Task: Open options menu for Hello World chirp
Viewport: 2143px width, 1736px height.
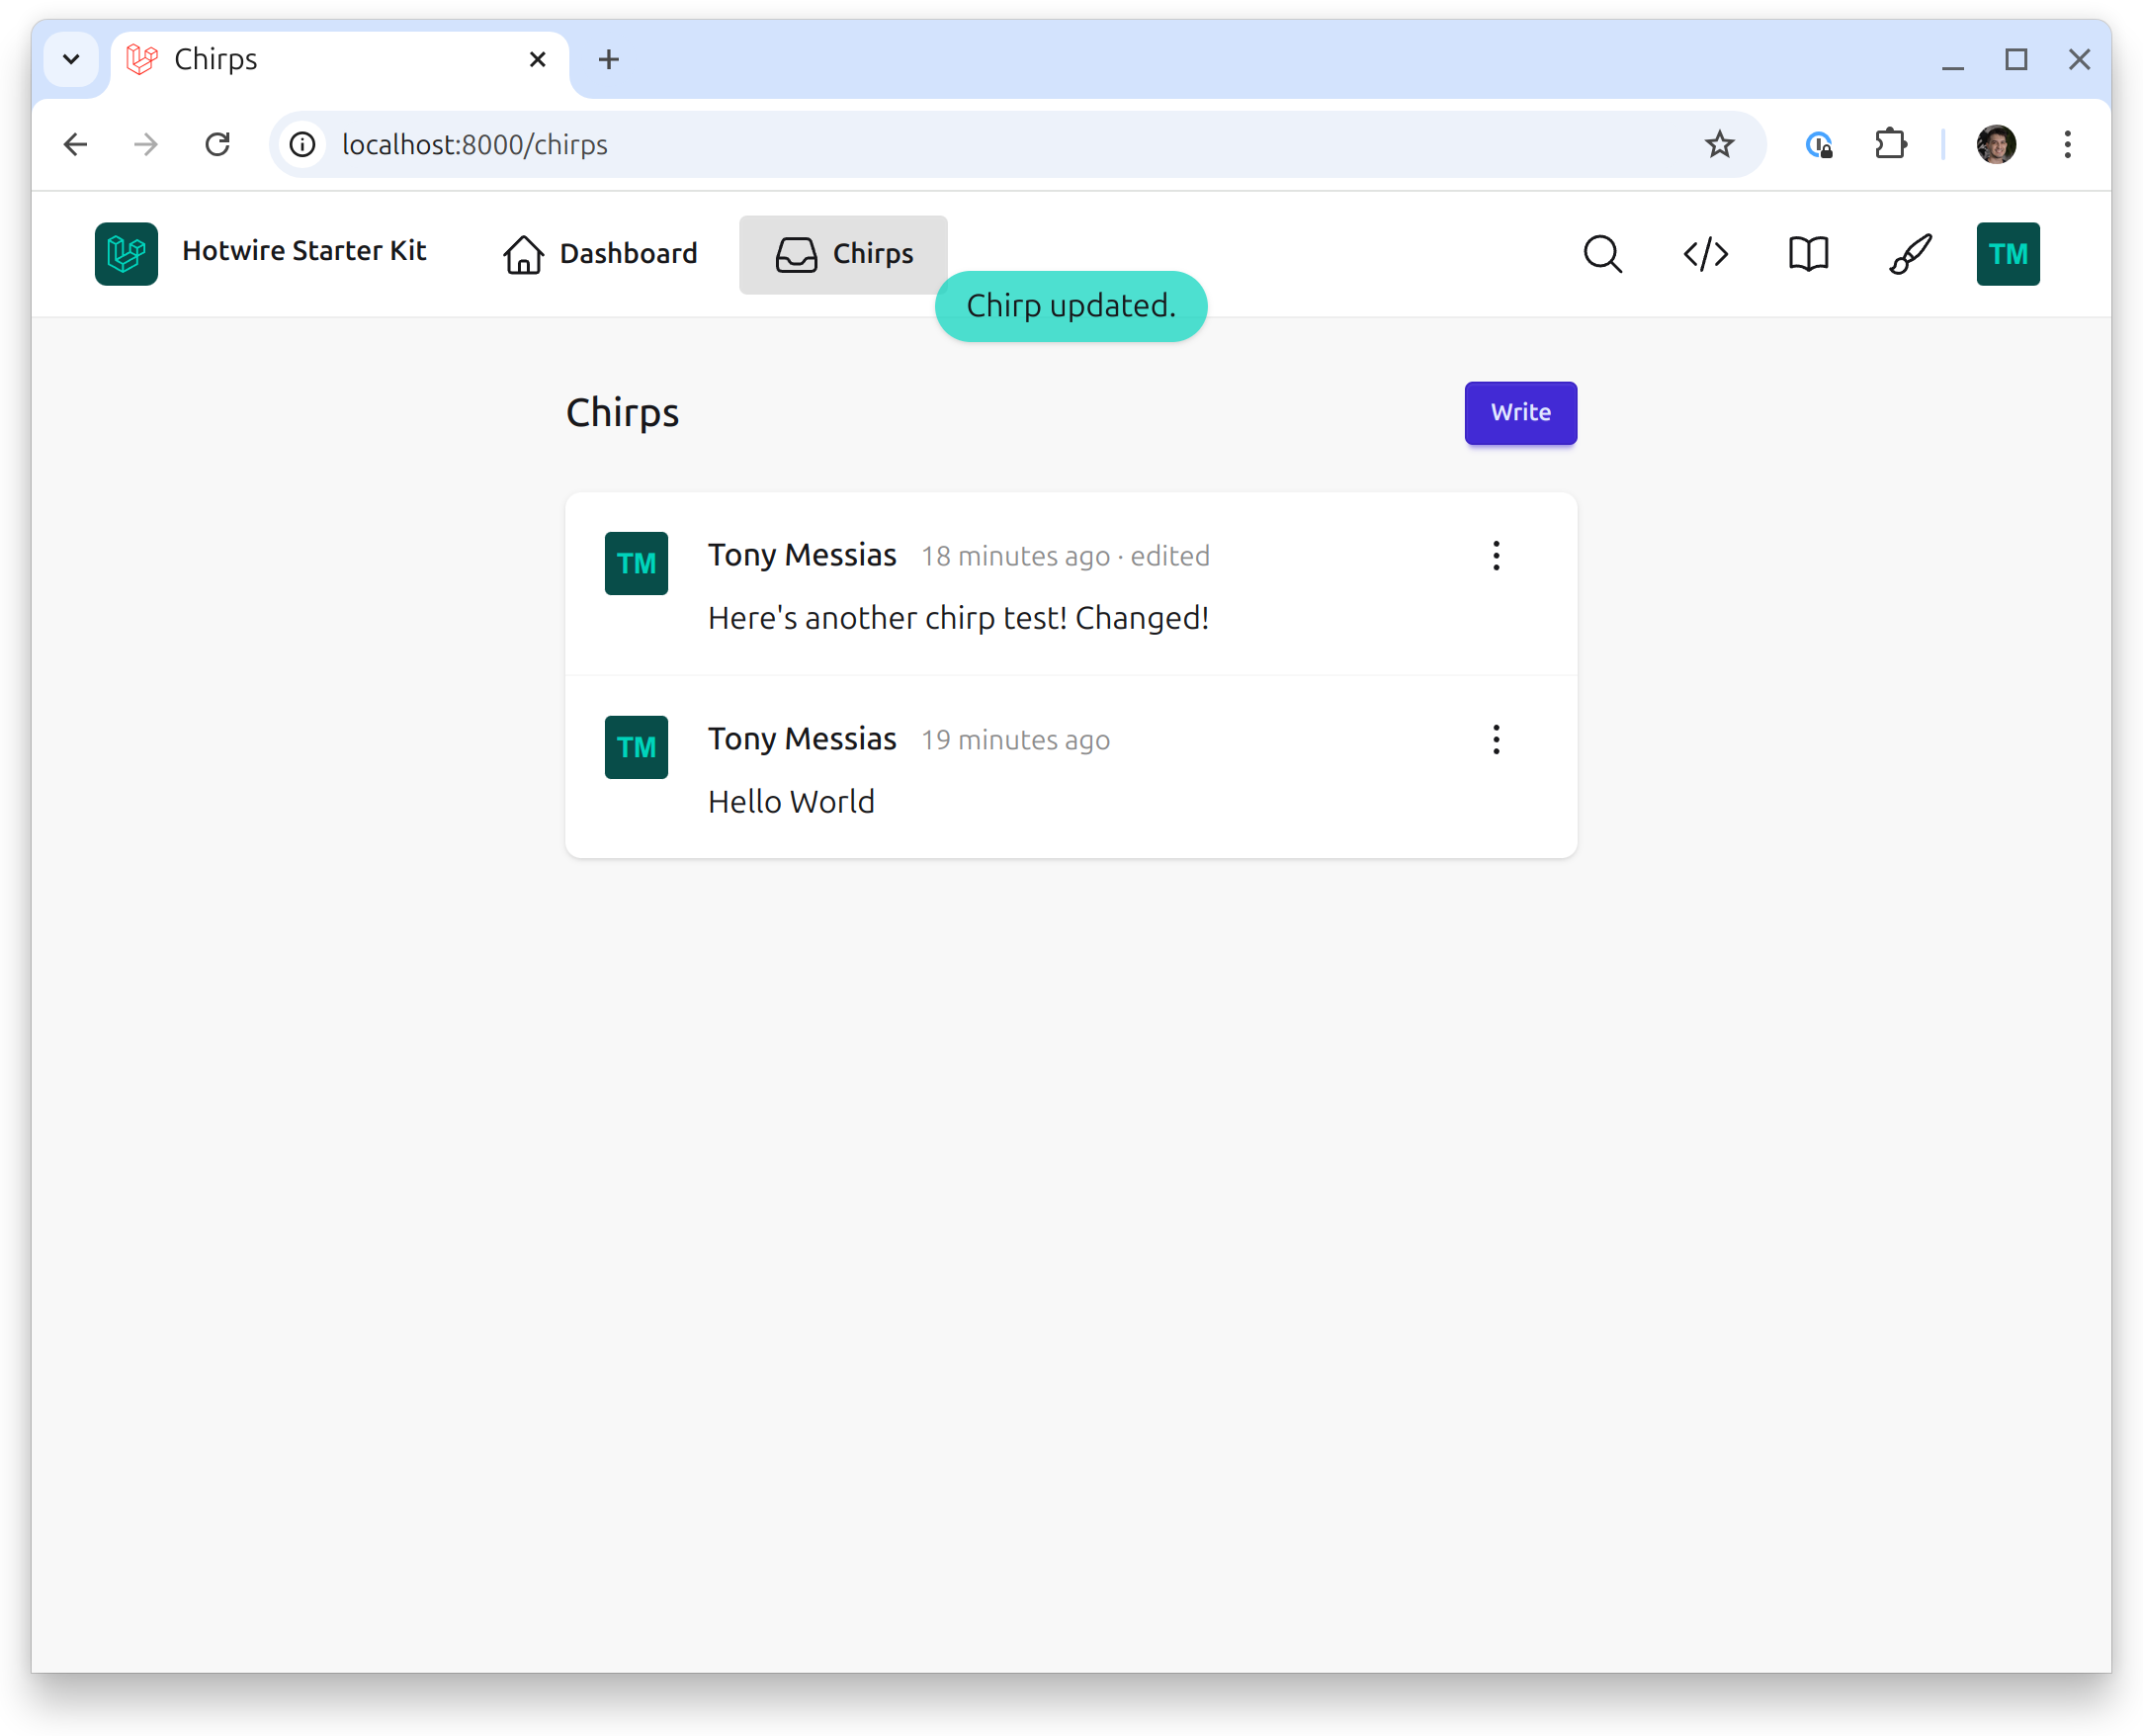Action: (x=1496, y=740)
